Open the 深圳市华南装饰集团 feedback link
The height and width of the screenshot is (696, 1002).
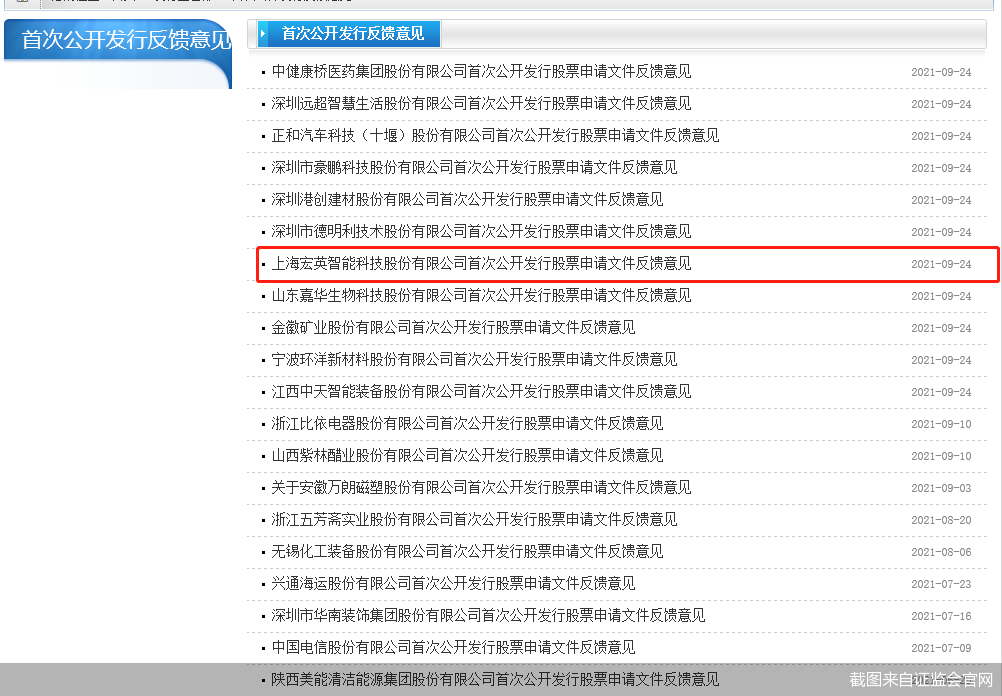coord(488,615)
